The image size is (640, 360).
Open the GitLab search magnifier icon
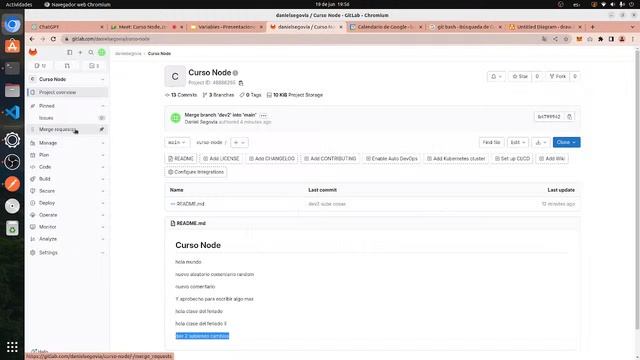pyautogui.click(x=91, y=52)
